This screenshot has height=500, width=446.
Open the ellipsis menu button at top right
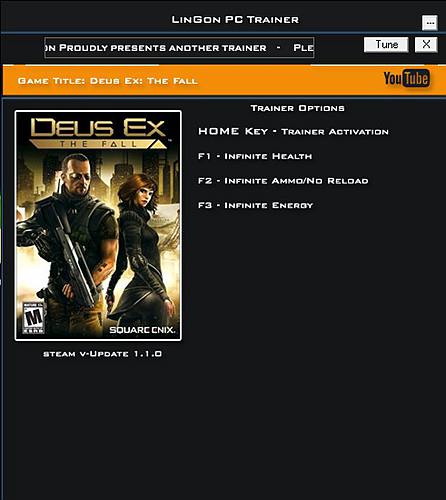[x=430, y=23]
